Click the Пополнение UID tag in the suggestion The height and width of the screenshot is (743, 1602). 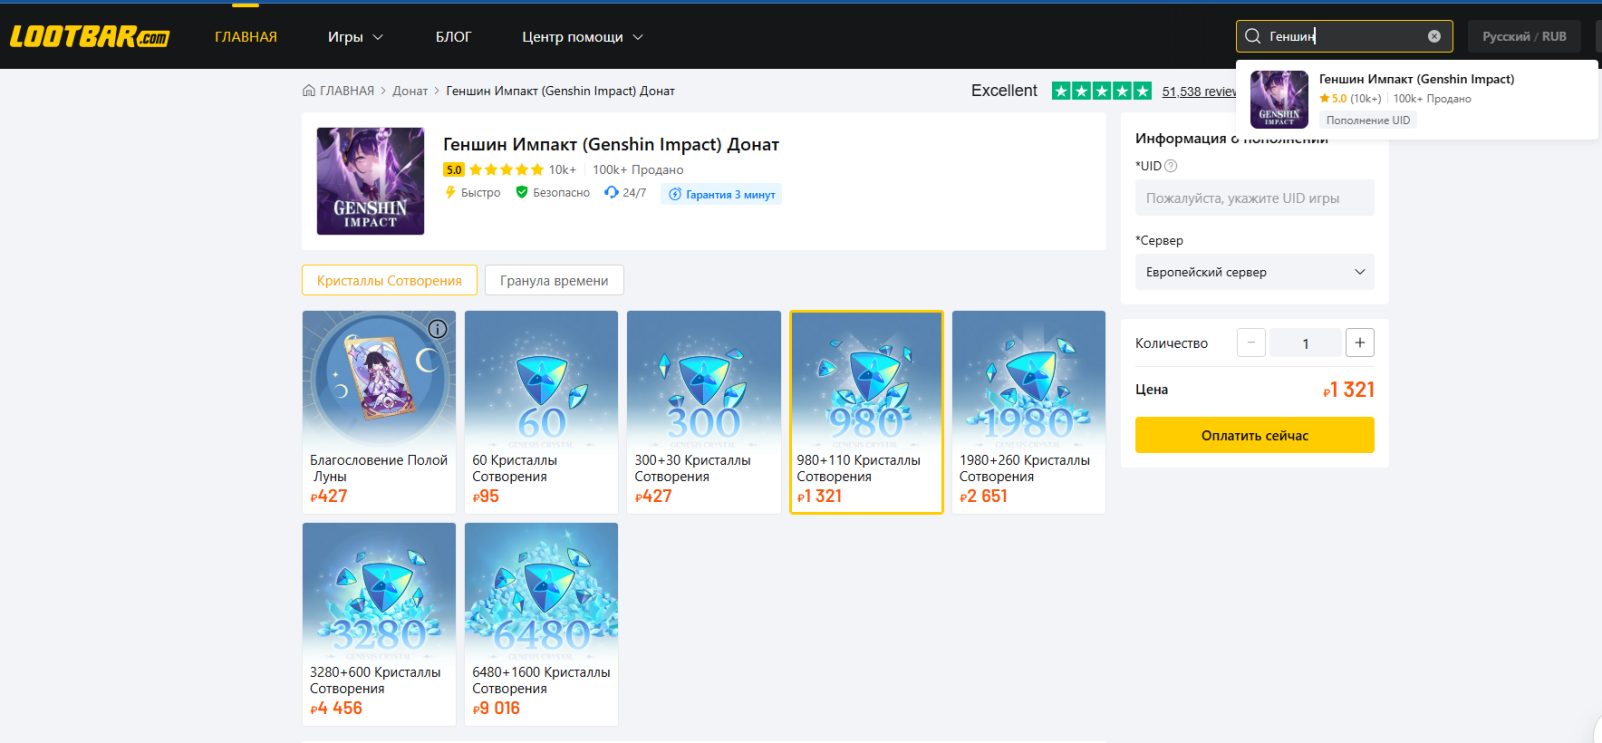click(1368, 120)
